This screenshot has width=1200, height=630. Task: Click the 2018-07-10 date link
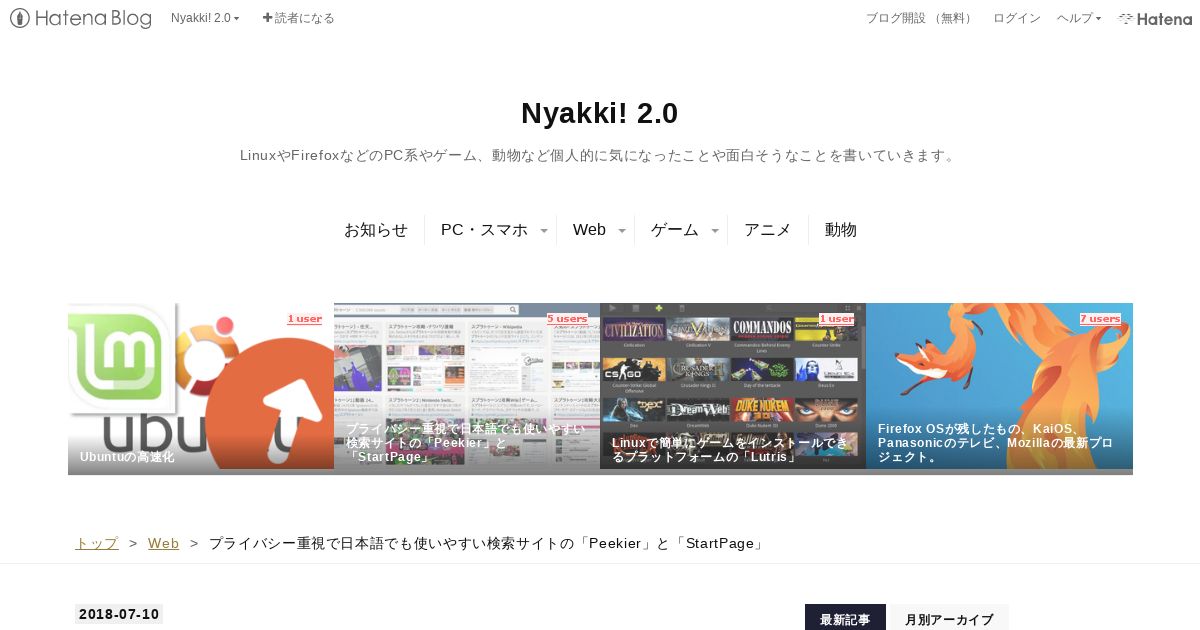119,614
